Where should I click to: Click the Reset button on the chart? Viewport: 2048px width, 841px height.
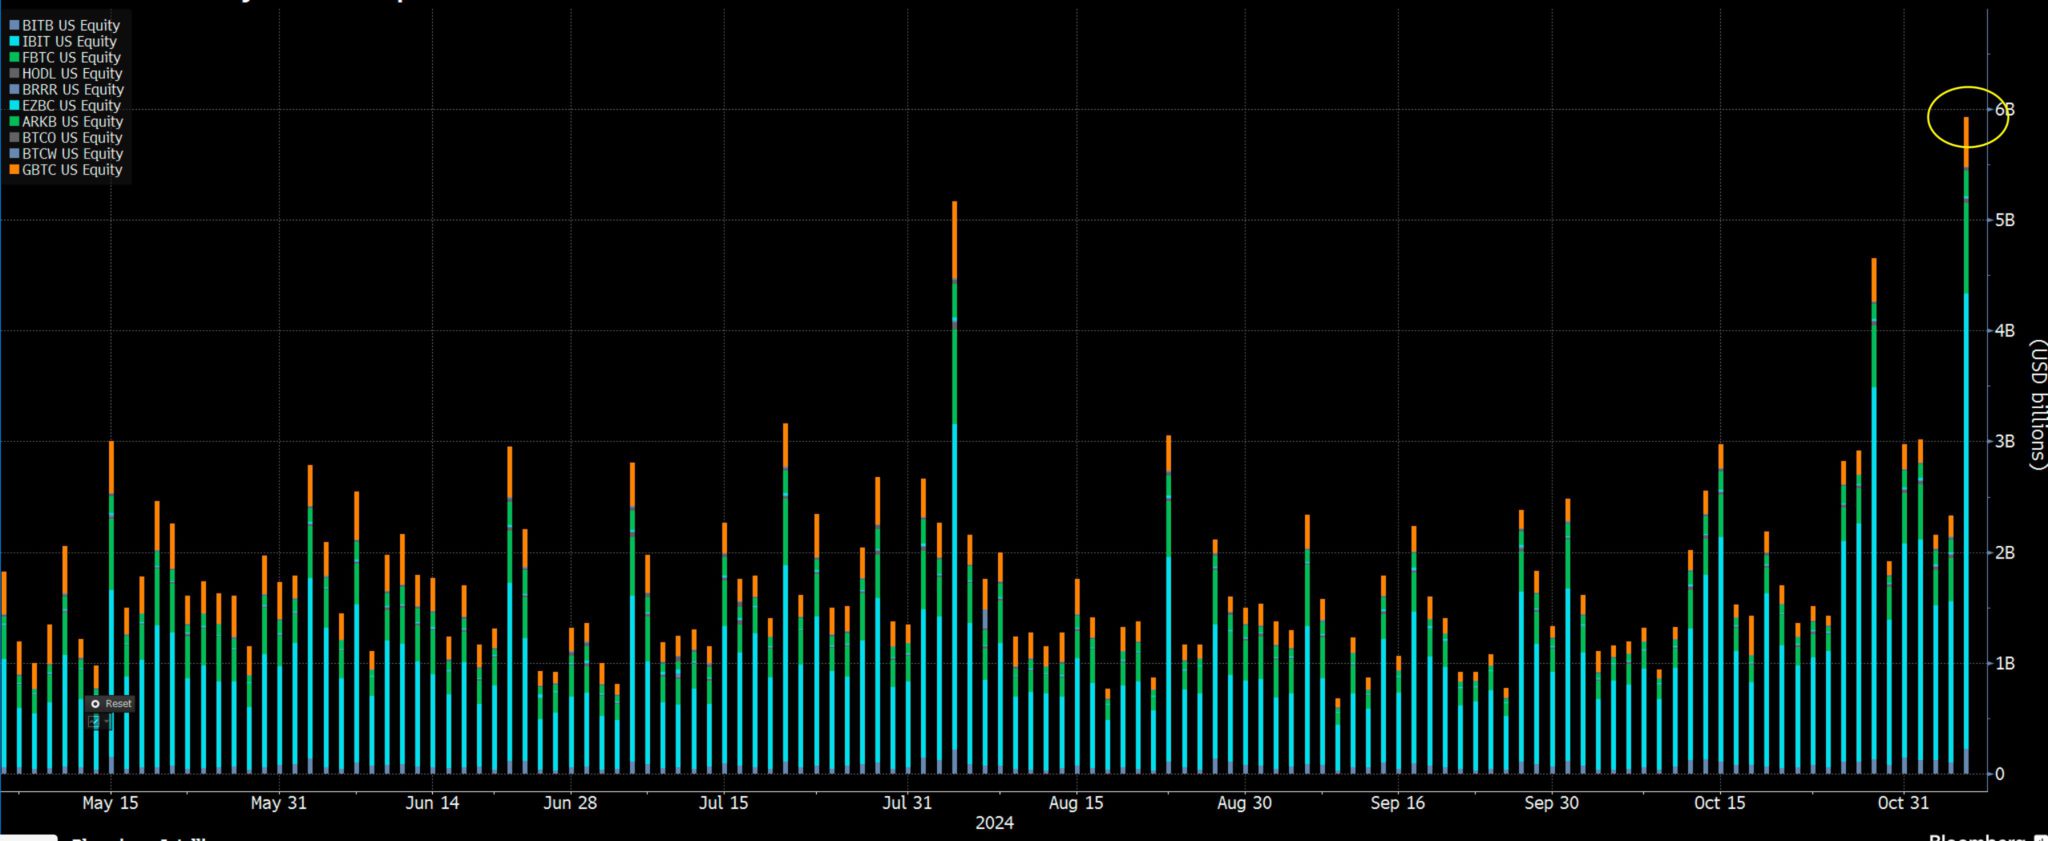point(110,704)
